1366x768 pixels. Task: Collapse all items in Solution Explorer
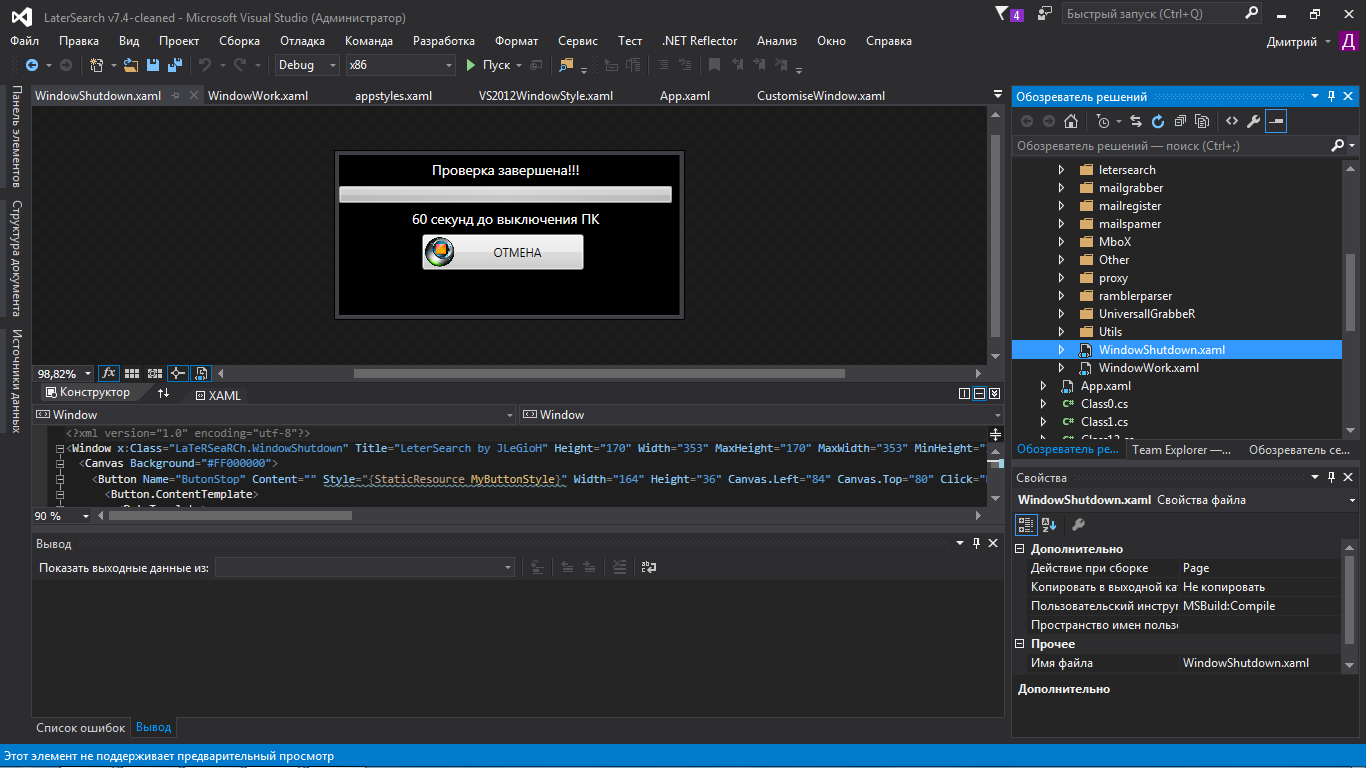[x=1180, y=121]
